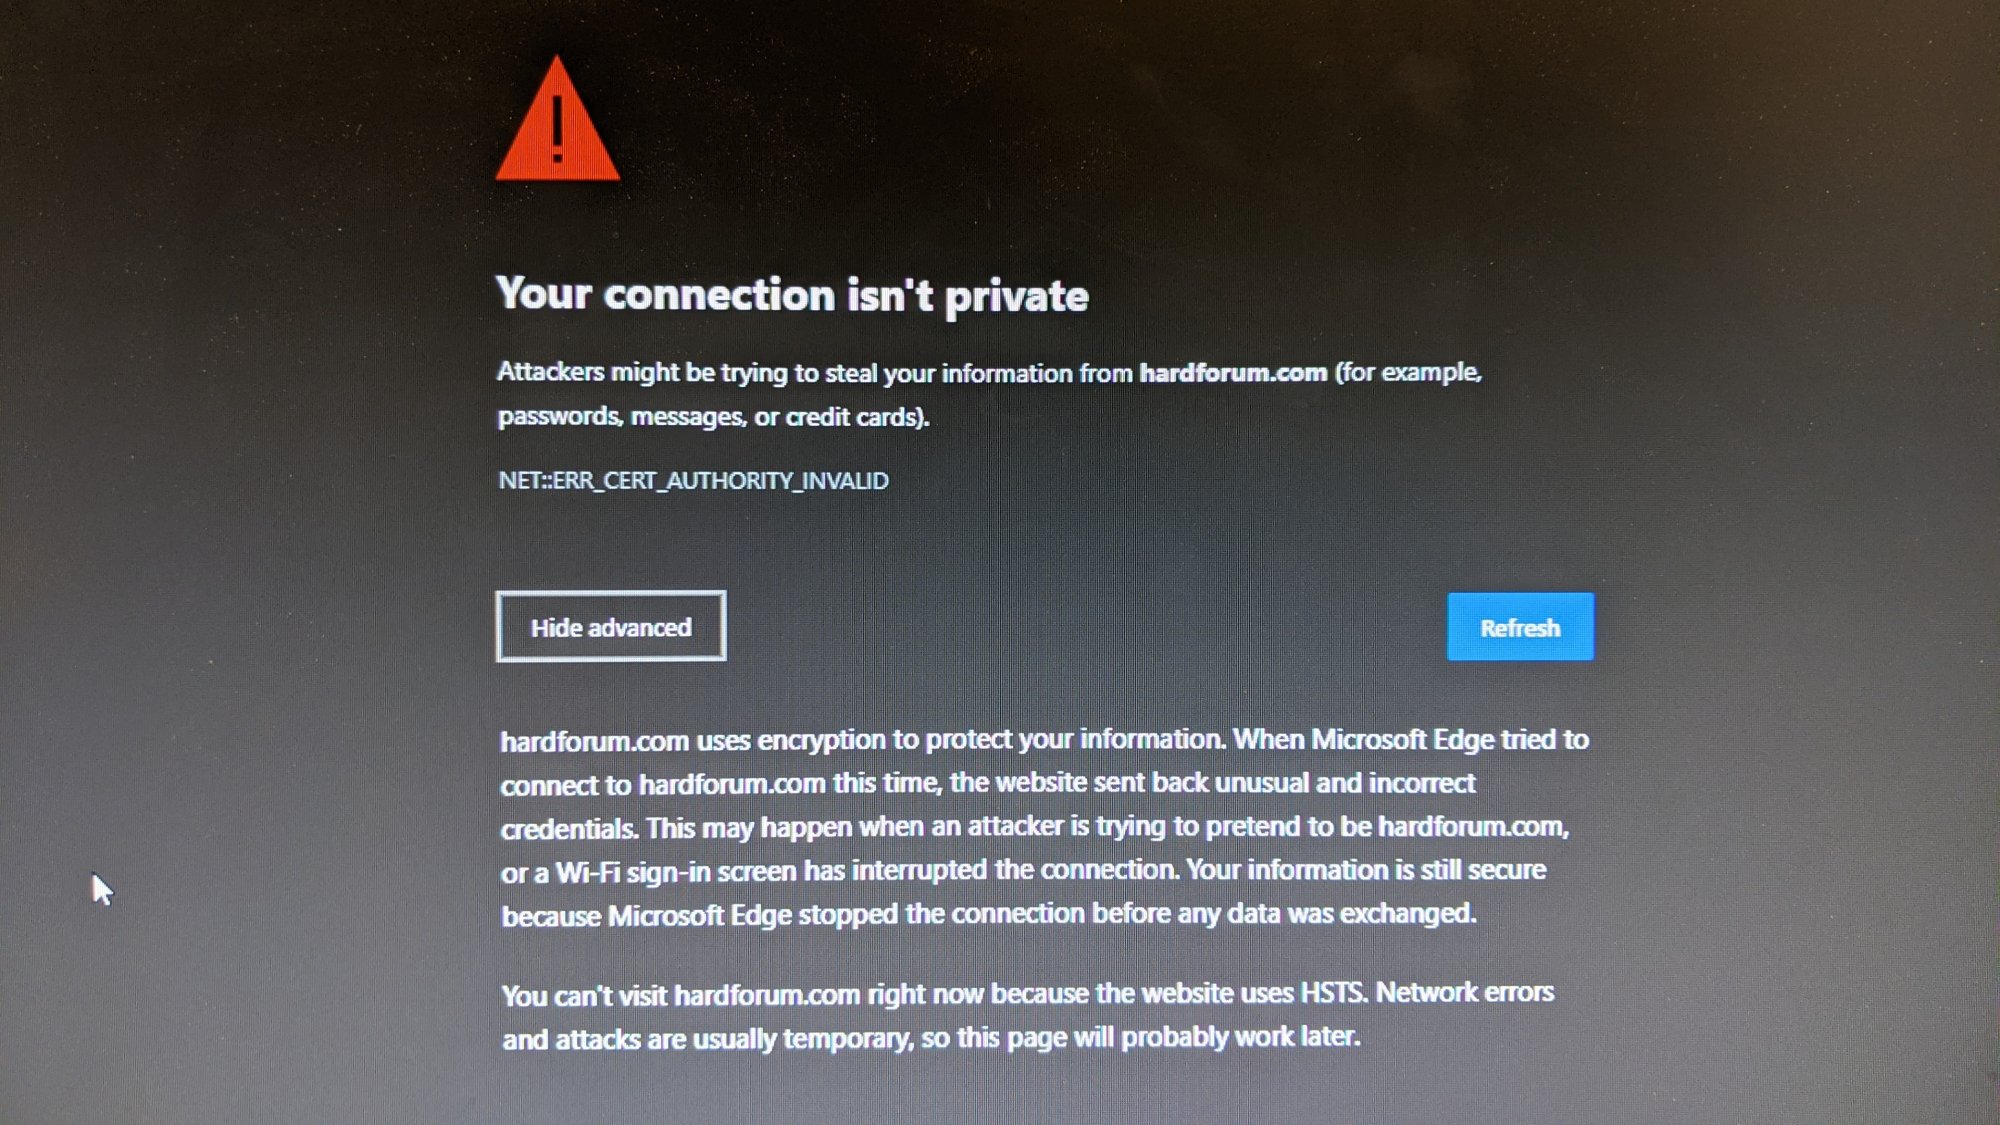
Task: Click bold hardforum.com in the attackers sentence
Action: coord(1233,372)
